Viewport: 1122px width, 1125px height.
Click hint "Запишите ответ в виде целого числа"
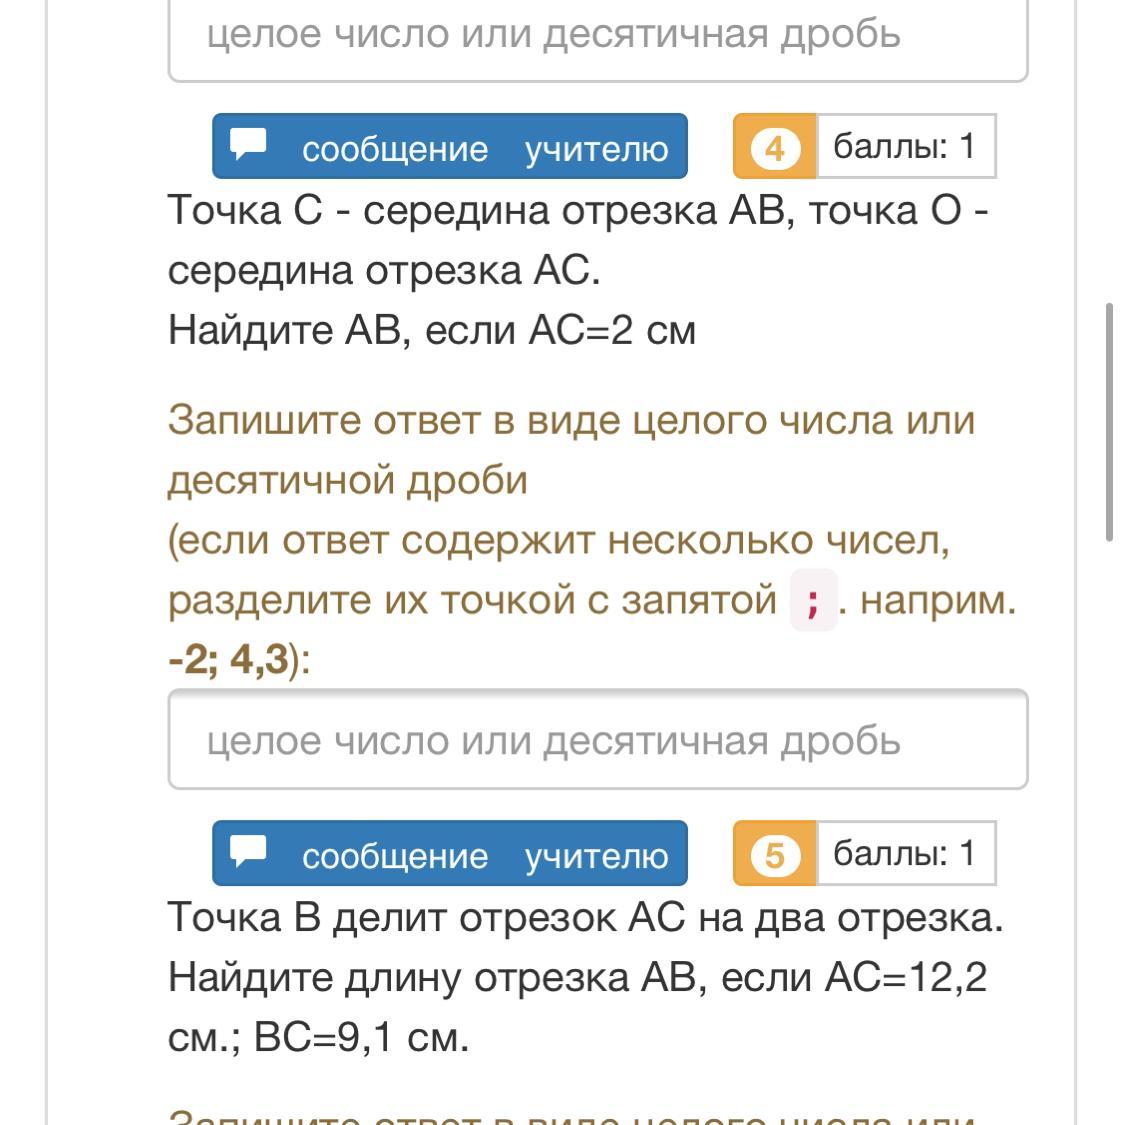point(570,420)
